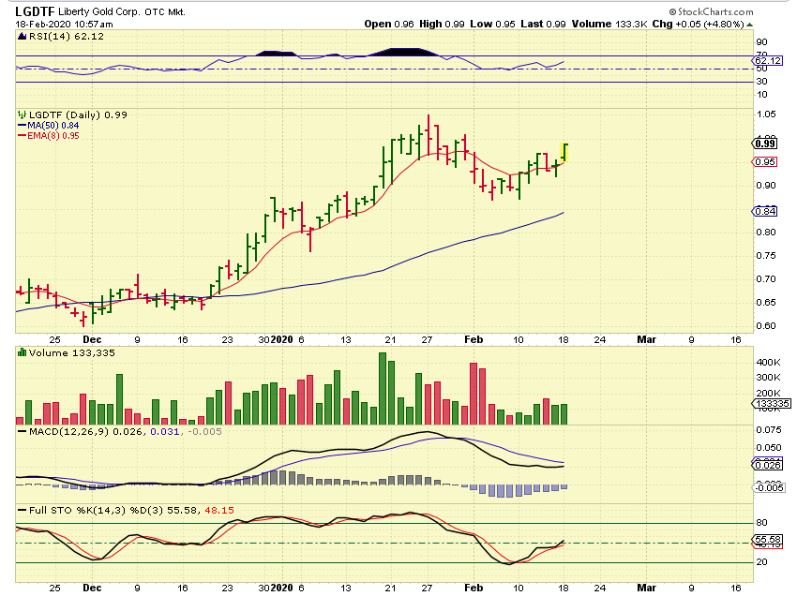Click the grey -0.005 histogram value in MACD label
792x595 pixels.
[204, 431]
